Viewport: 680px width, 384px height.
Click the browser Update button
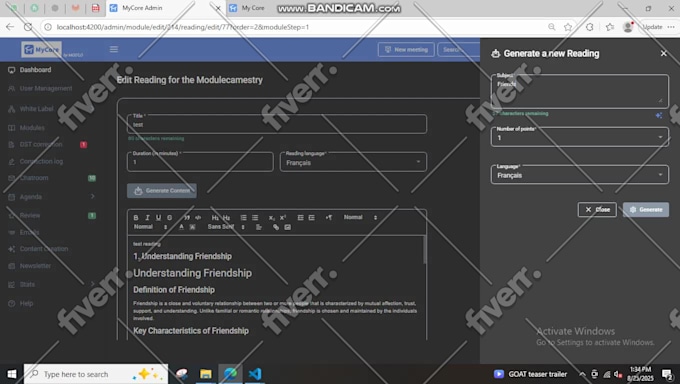click(652, 27)
